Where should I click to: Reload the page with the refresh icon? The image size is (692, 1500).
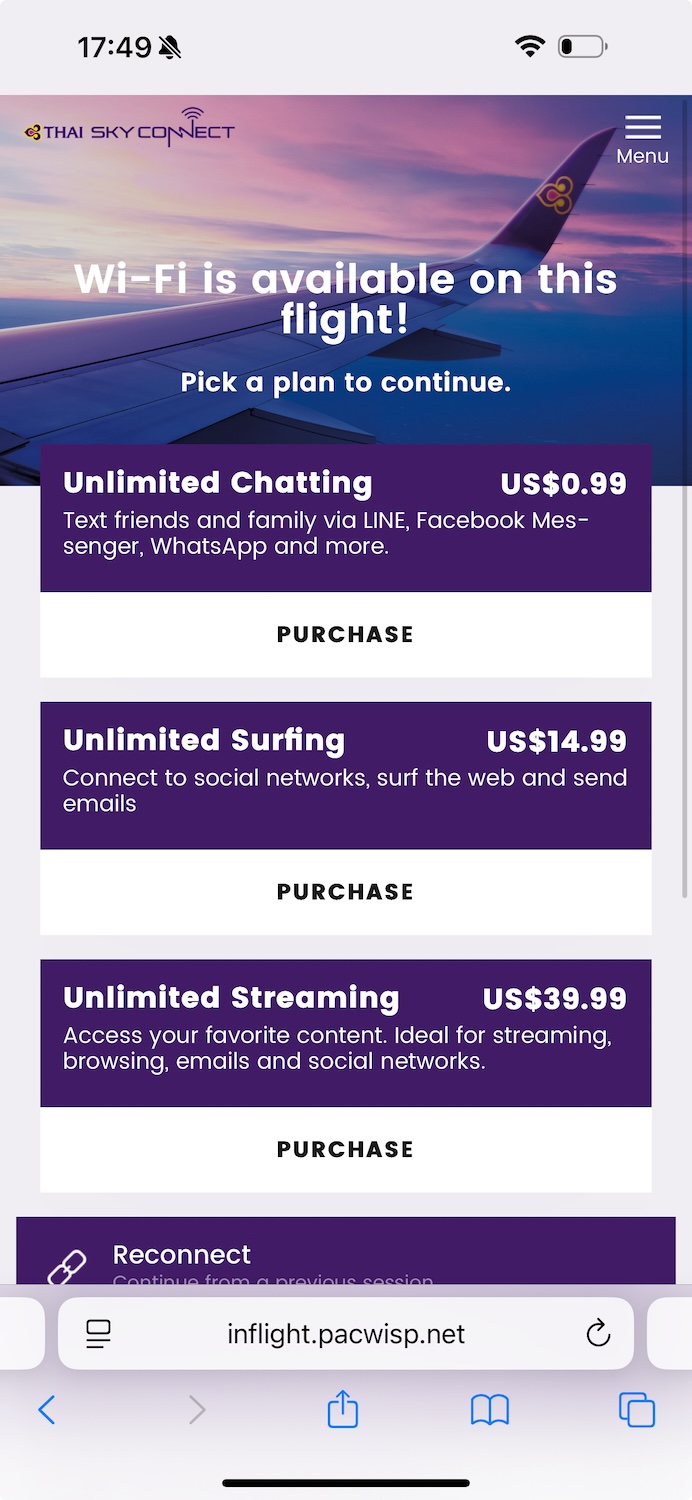(598, 1333)
